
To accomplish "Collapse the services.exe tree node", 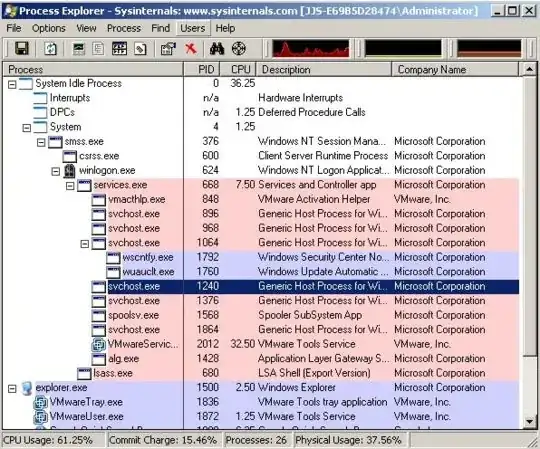I will [x=70, y=186].
